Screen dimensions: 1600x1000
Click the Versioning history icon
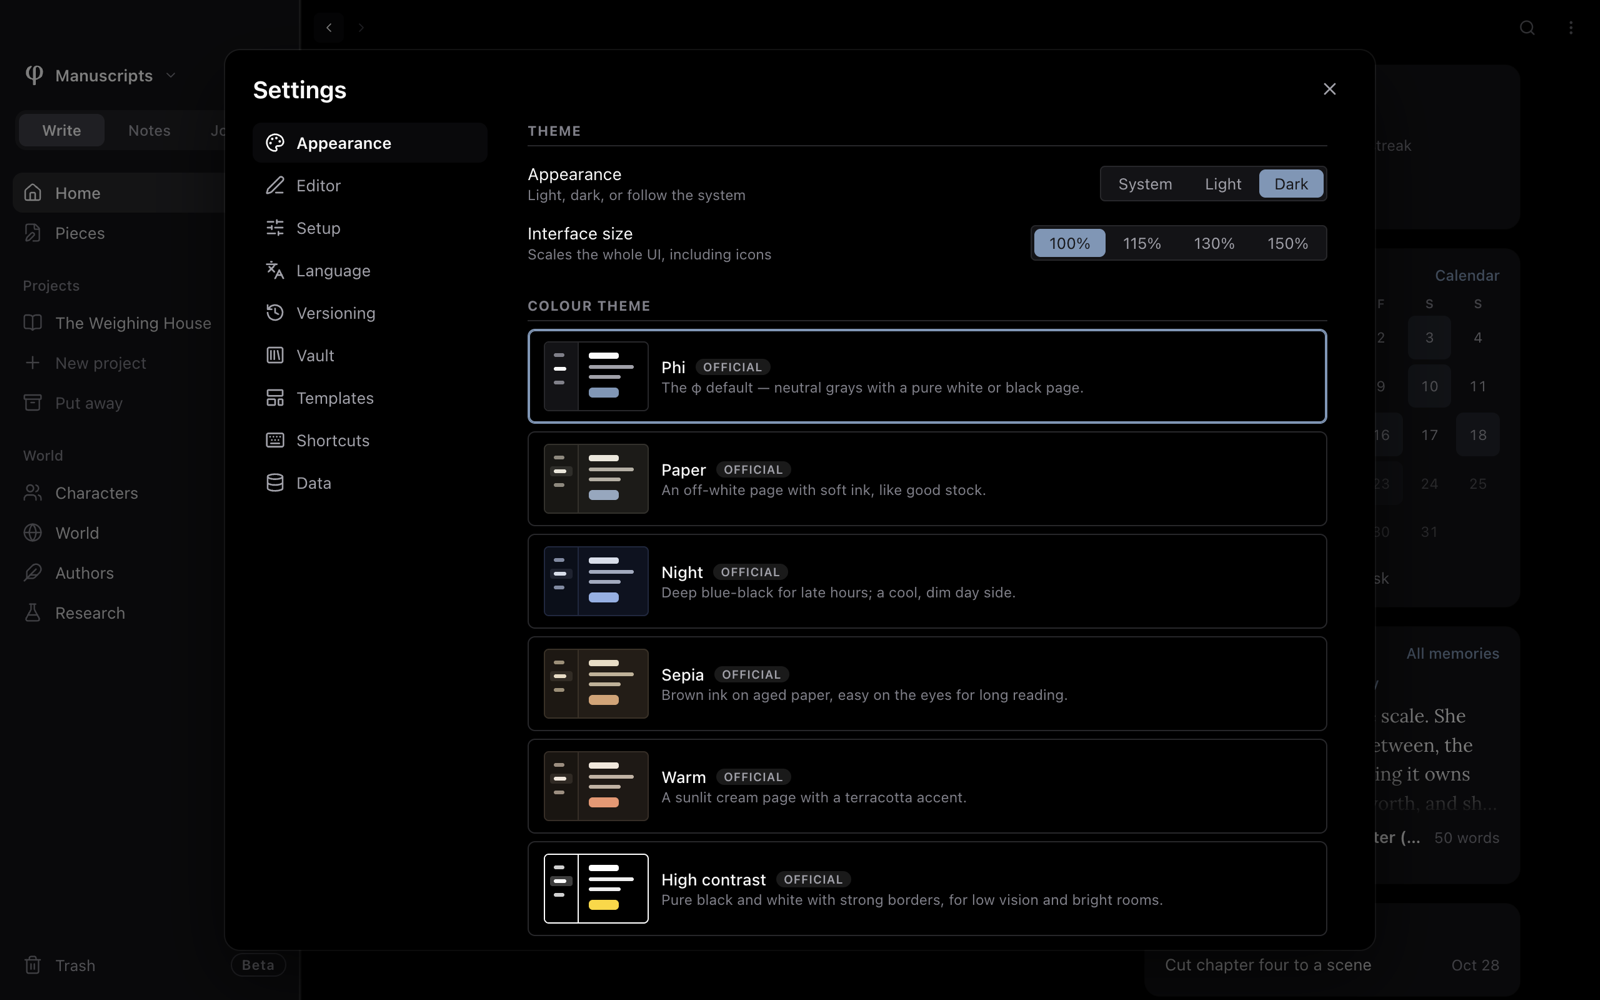[x=275, y=313]
